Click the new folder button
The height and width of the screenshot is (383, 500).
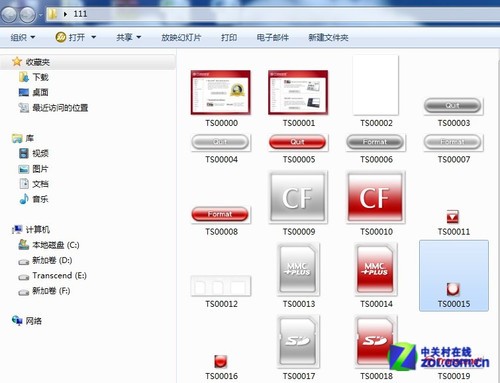click(x=328, y=37)
